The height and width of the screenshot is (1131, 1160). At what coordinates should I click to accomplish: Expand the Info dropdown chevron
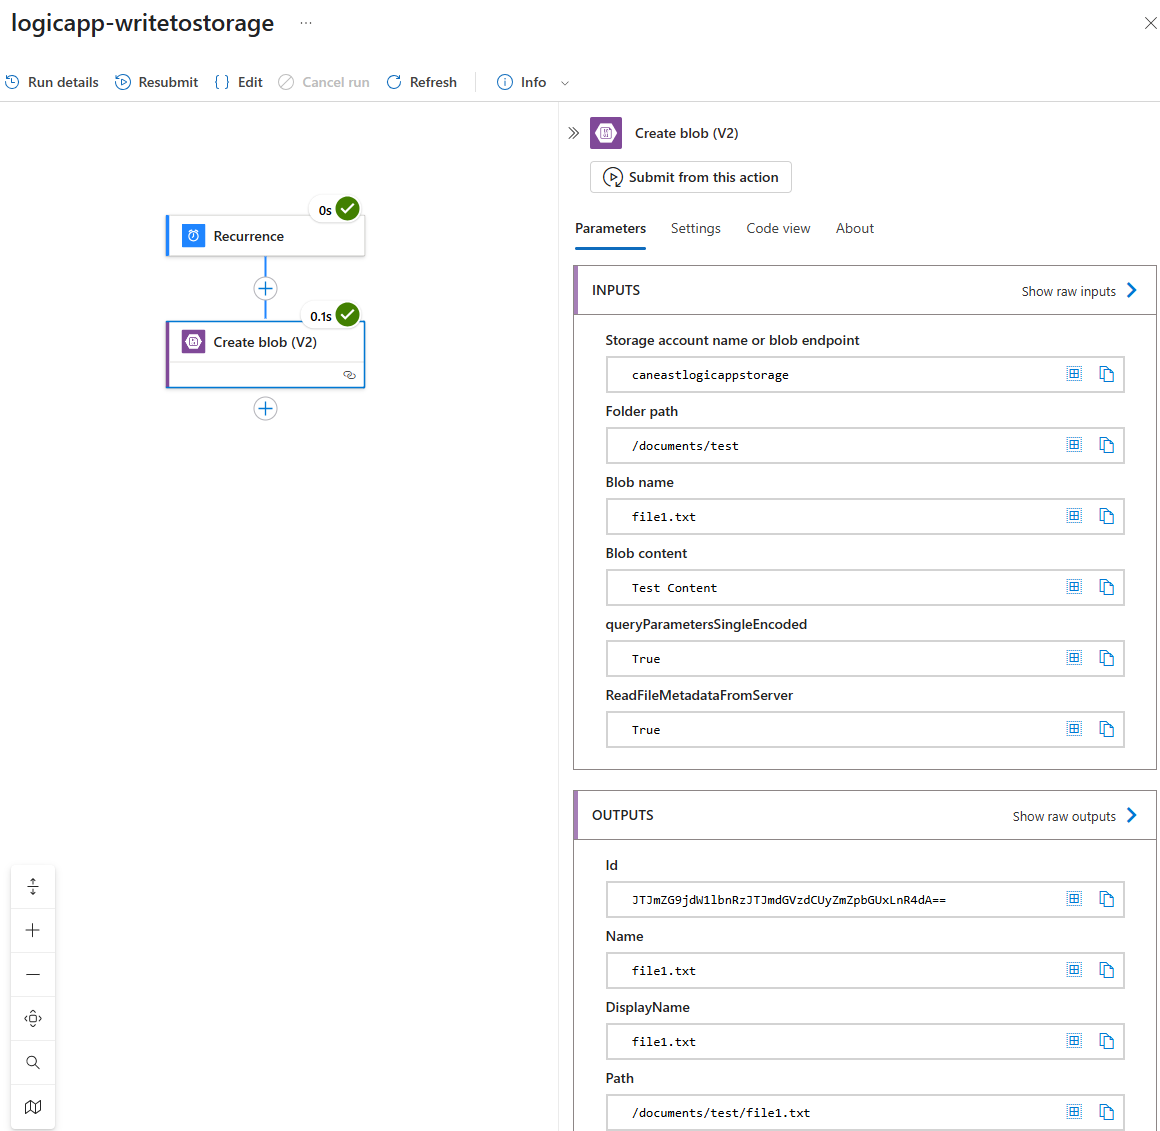(x=565, y=83)
